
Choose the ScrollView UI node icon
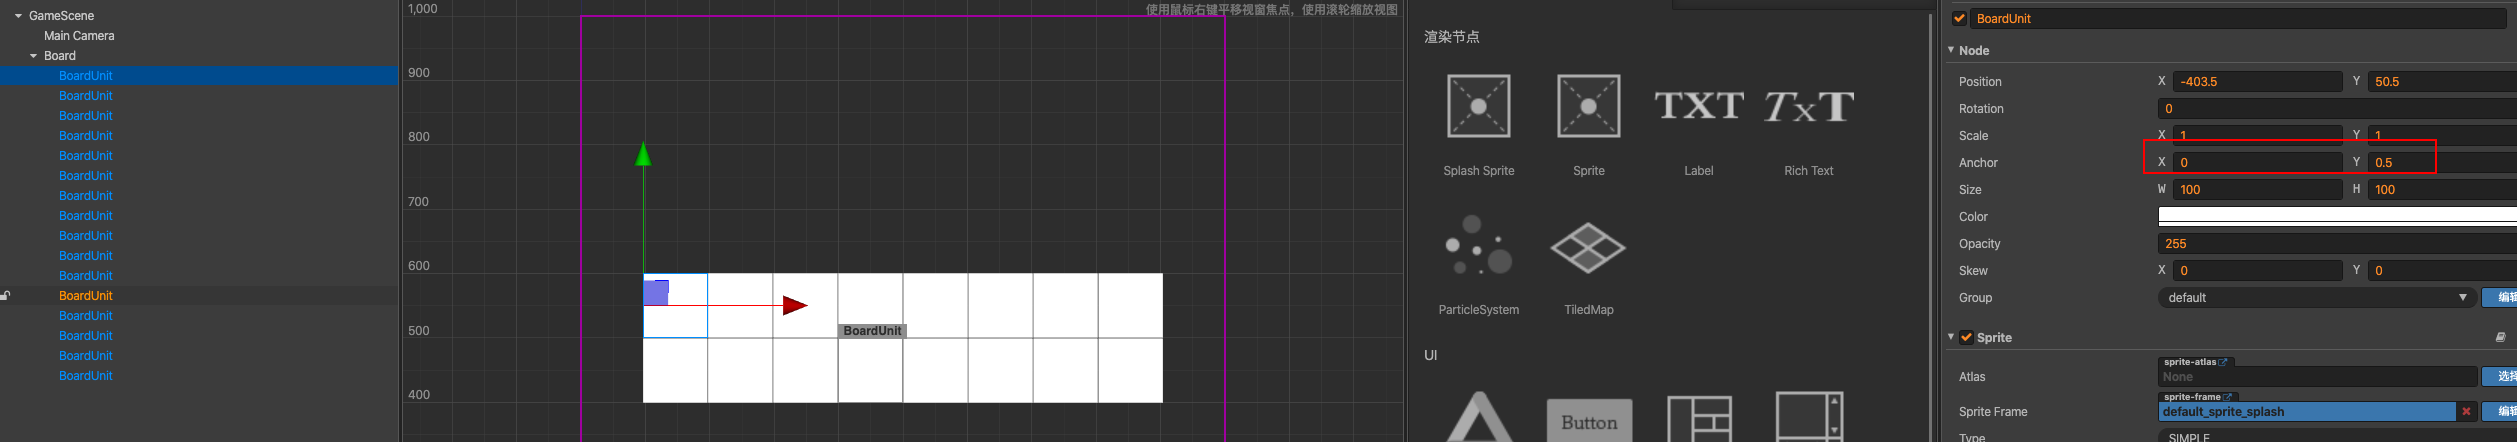[x=1809, y=417]
